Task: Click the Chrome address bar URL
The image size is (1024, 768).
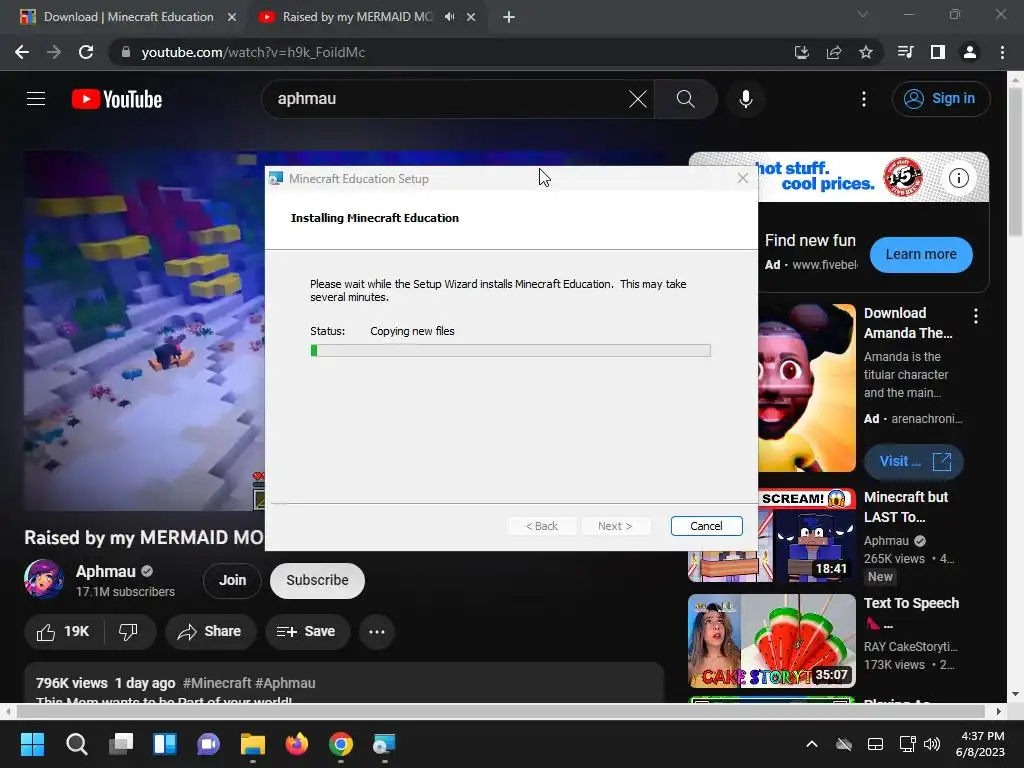Action: 253,52
